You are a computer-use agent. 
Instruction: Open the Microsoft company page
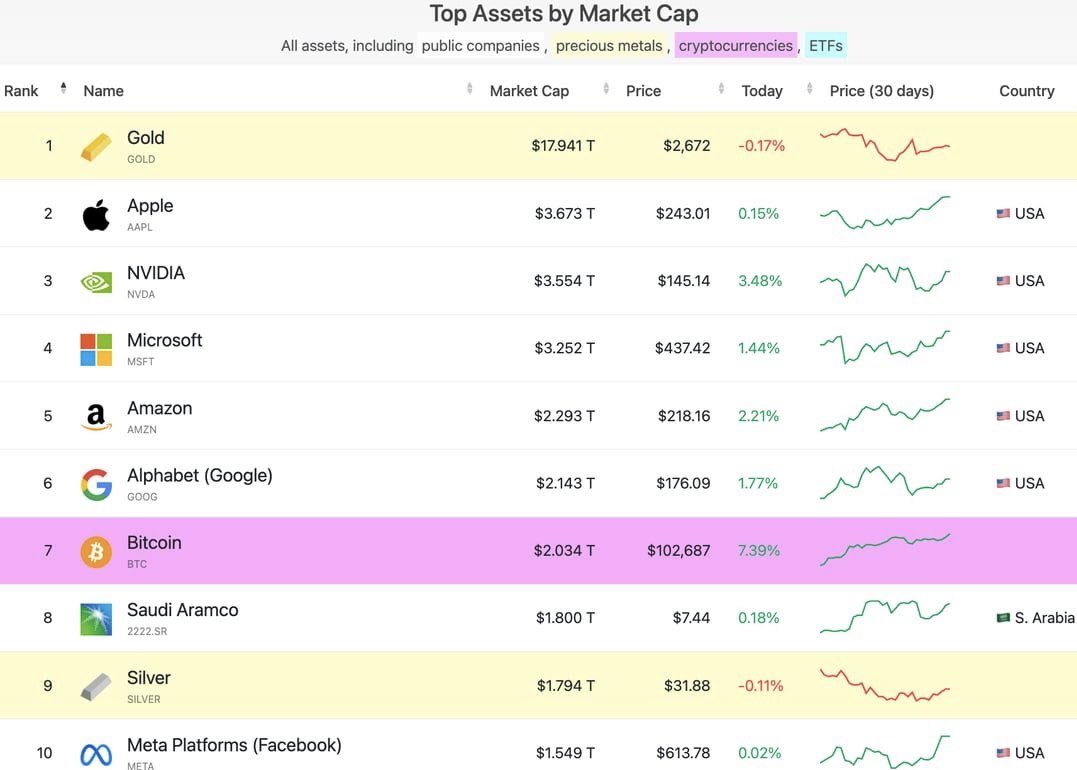click(x=165, y=340)
